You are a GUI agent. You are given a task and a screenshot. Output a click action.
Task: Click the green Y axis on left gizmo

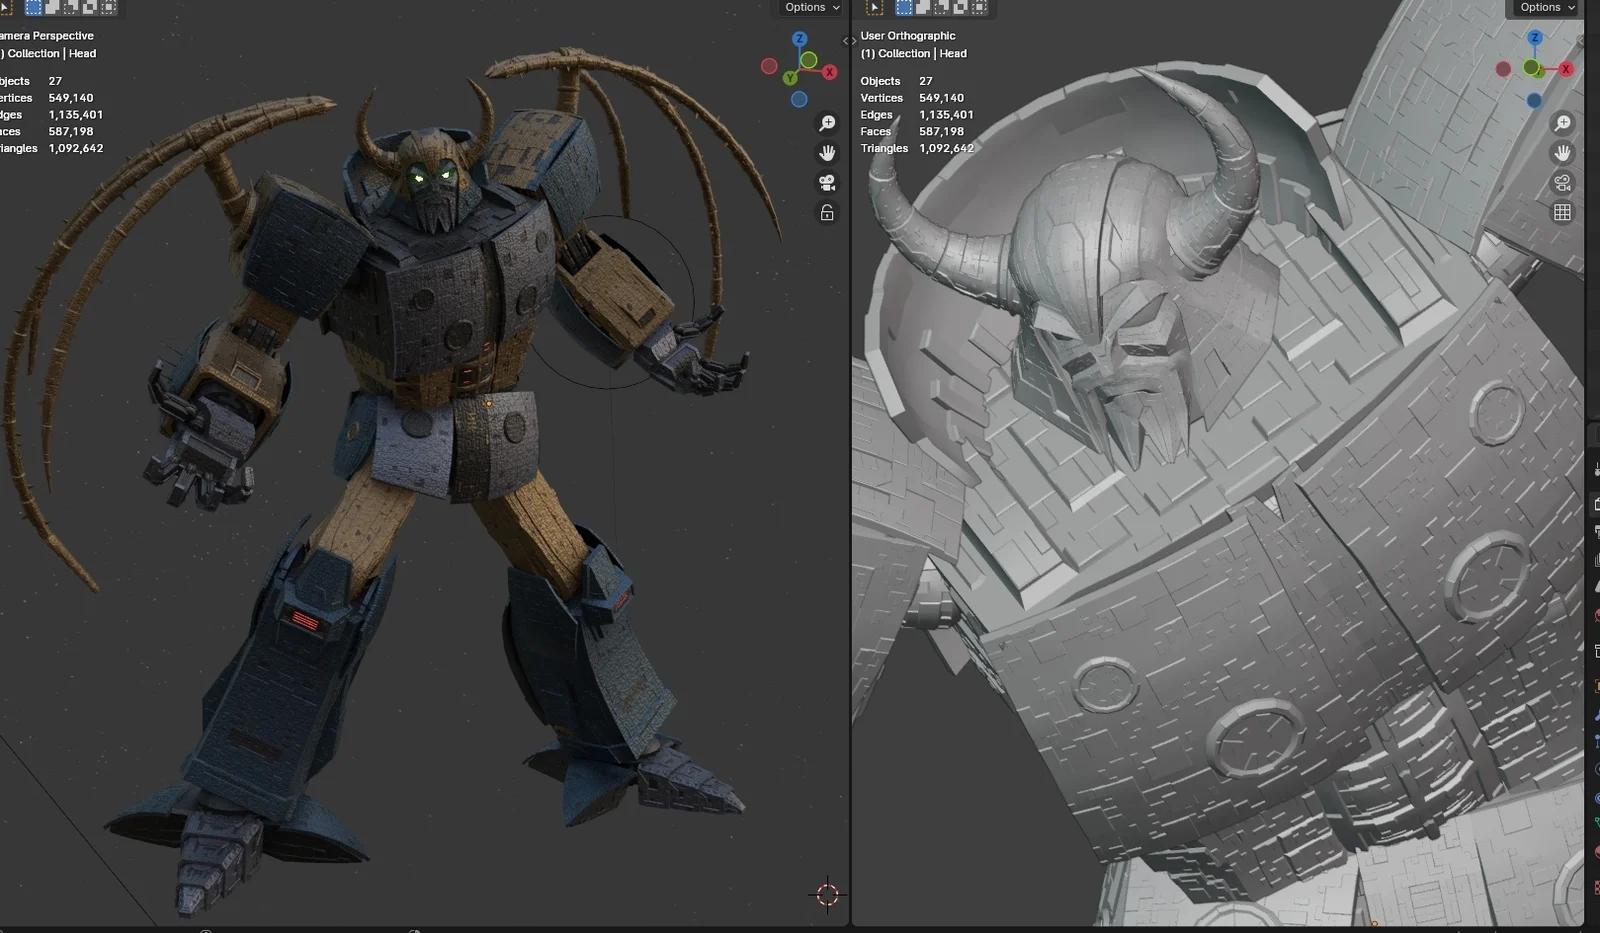coord(790,77)
